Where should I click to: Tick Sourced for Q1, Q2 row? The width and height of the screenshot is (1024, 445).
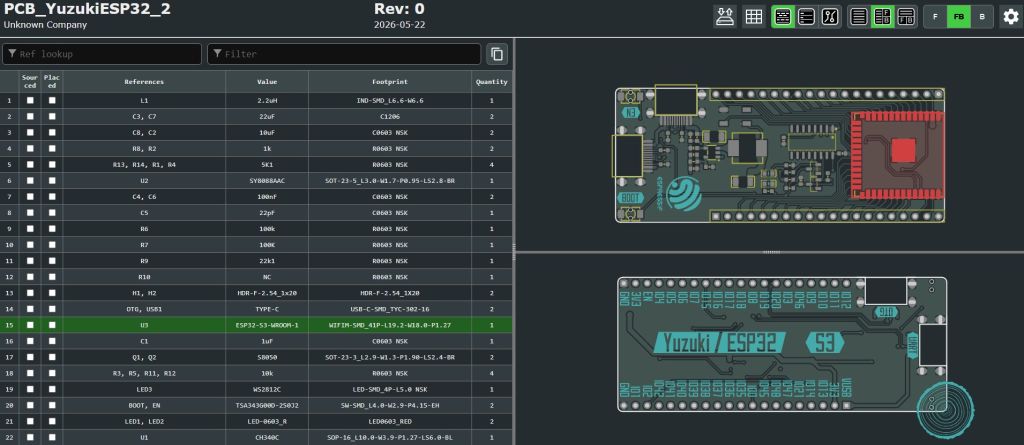click(x=30, y=357)
